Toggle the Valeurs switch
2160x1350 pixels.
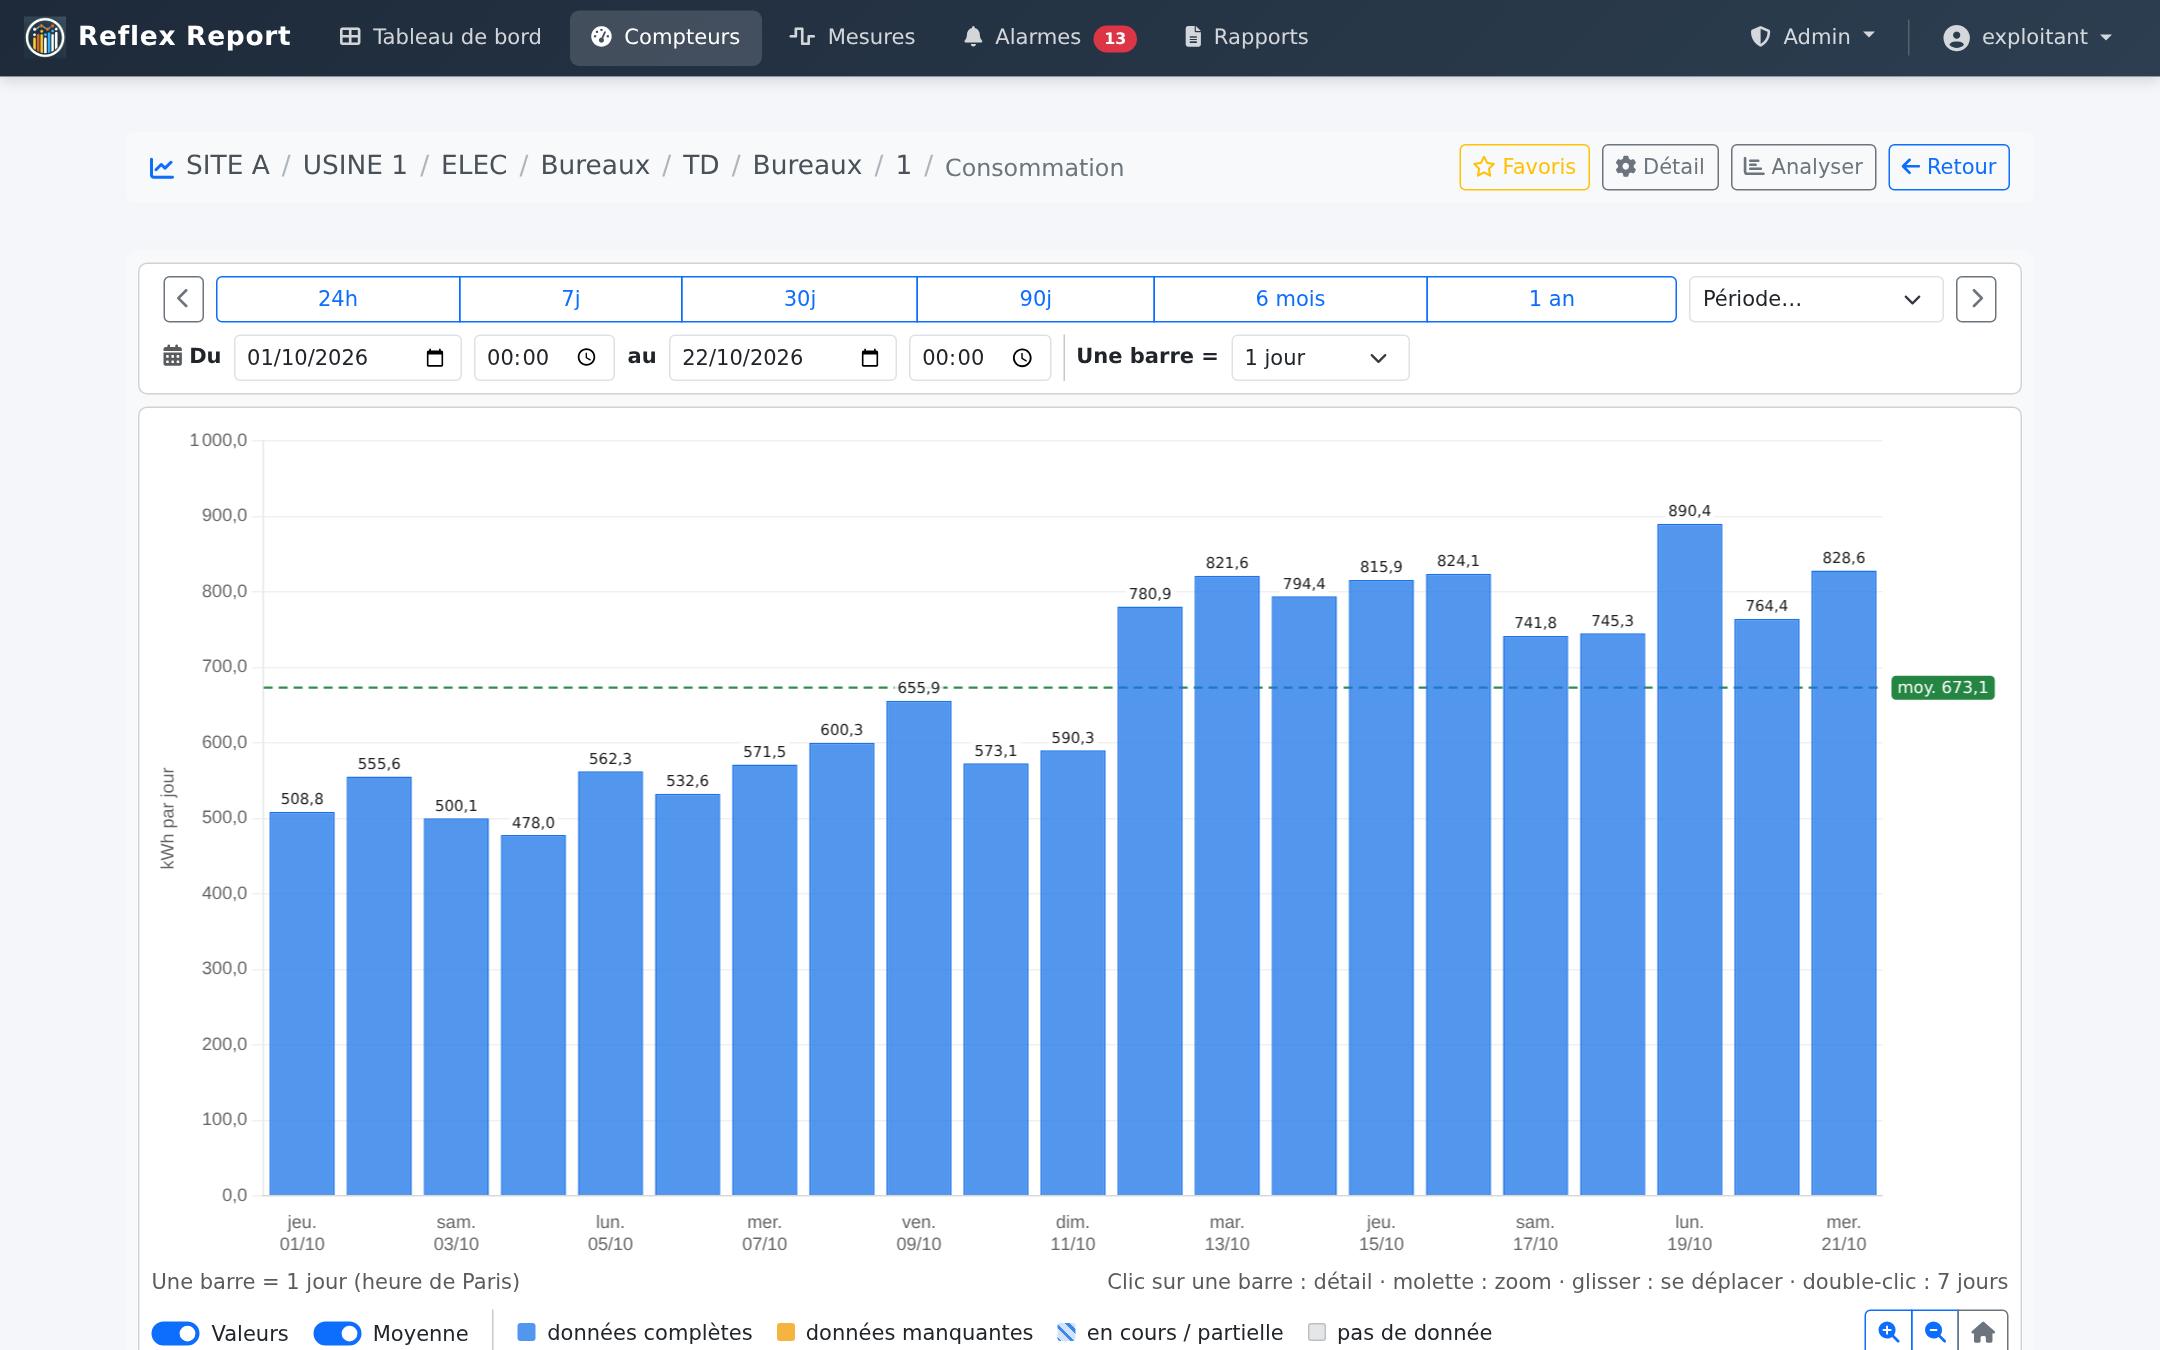(x=176, y=1333)
